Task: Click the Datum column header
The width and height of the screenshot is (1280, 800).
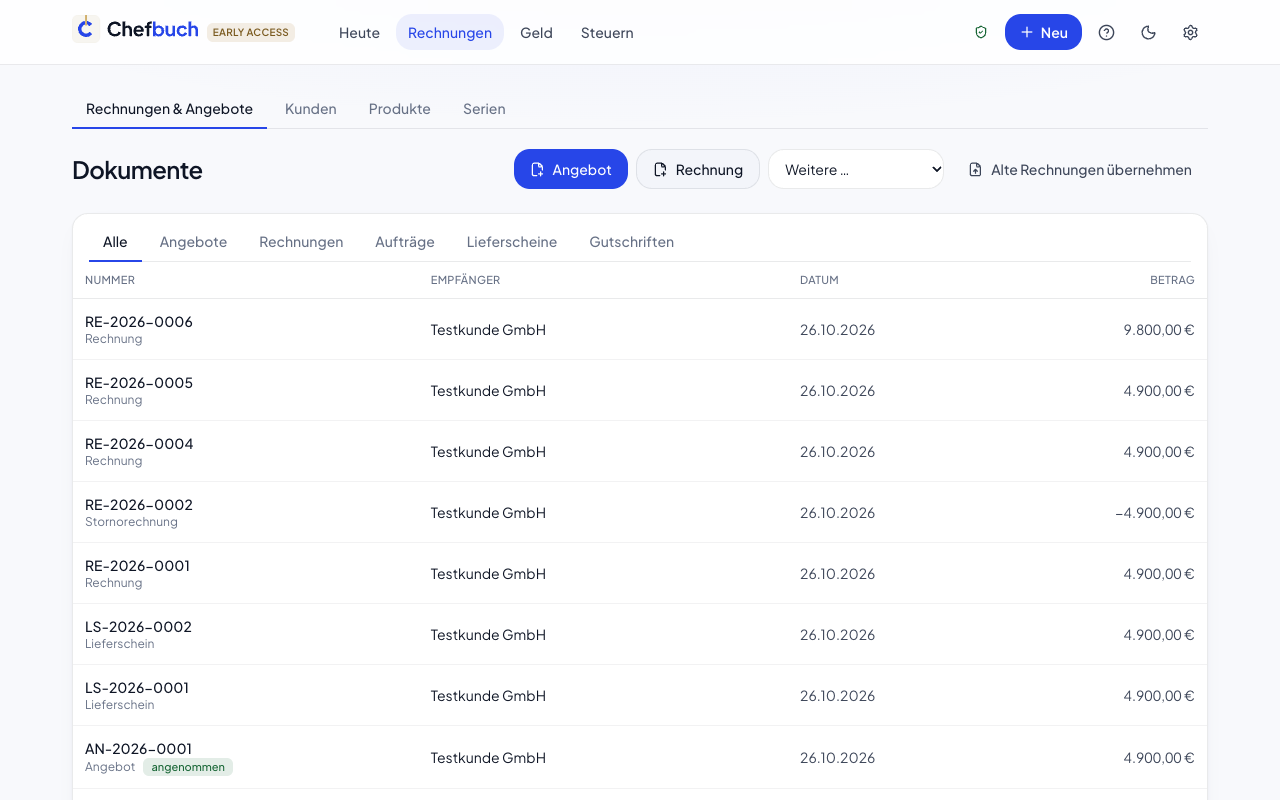Action: (819, 280)
